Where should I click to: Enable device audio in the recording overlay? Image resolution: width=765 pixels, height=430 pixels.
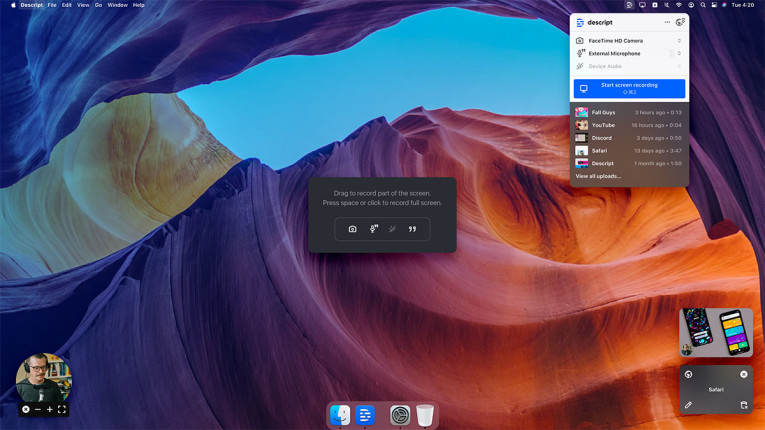click(x=392, y=229)
